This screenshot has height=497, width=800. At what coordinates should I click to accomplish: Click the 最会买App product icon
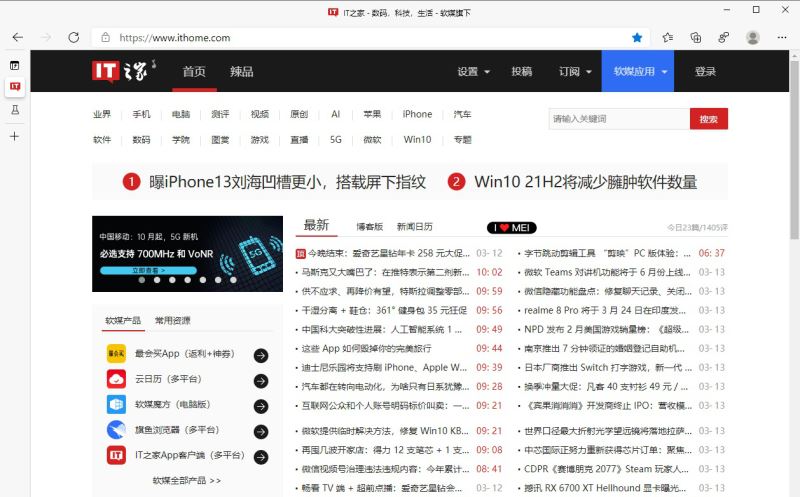point(116,354)
